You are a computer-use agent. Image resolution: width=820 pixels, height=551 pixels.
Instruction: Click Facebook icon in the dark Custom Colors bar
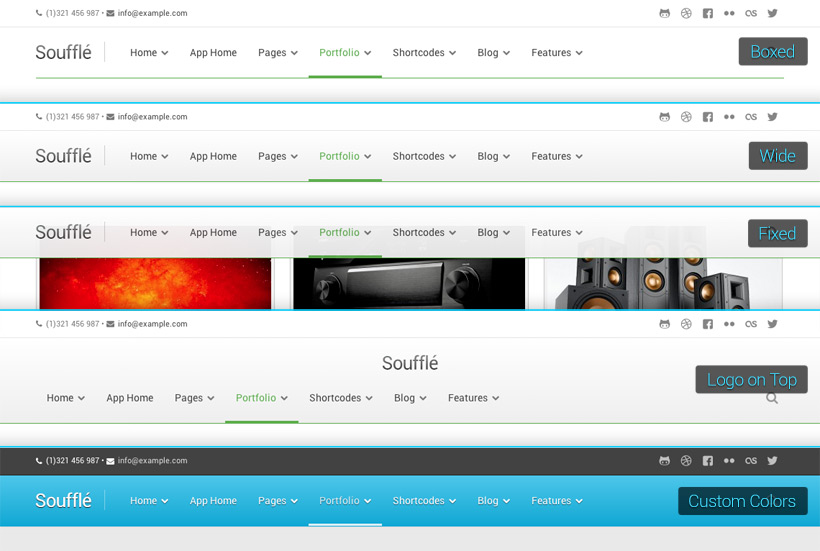(x=708, y=461)
